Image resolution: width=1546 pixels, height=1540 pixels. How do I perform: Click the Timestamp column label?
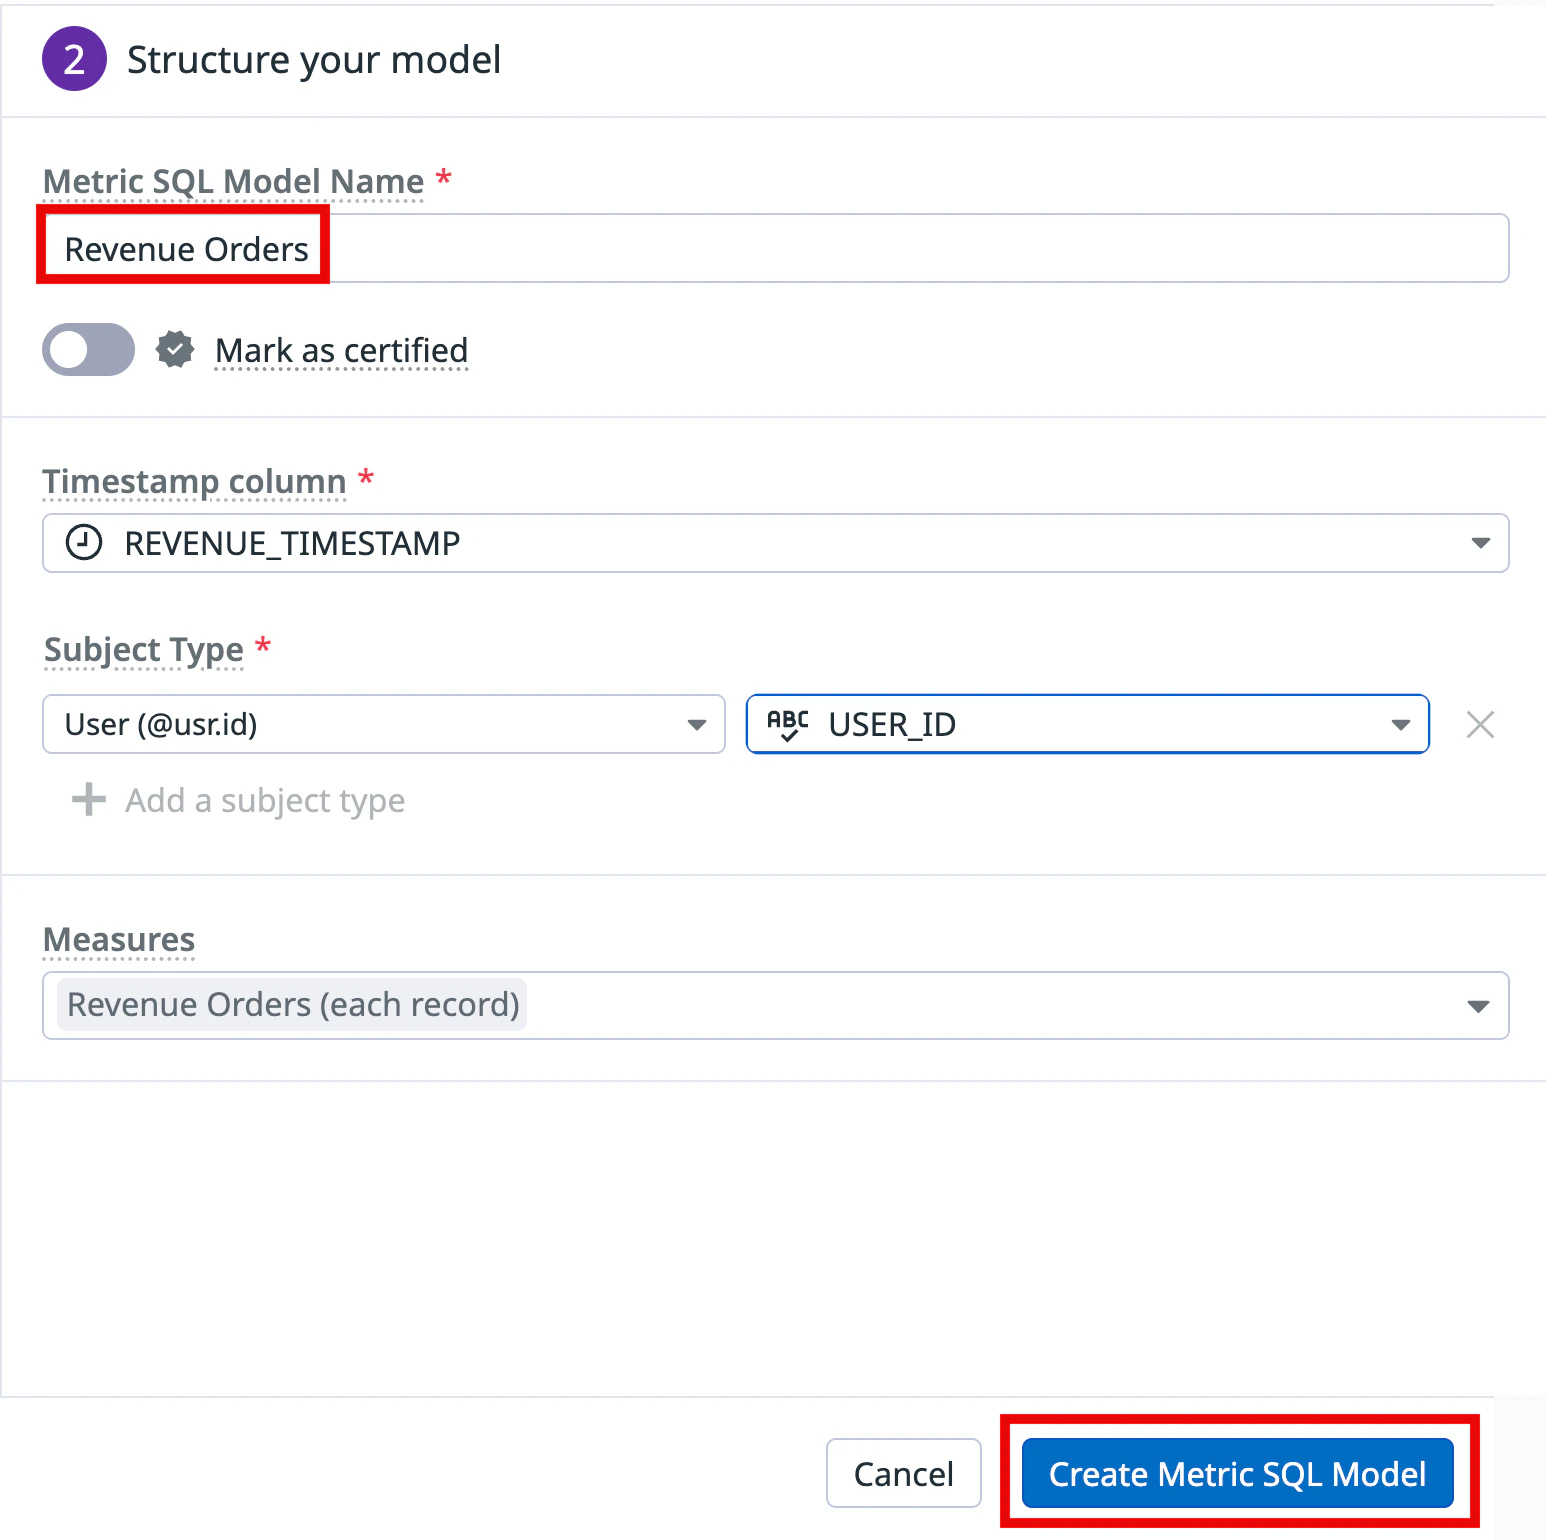[194, 481]
